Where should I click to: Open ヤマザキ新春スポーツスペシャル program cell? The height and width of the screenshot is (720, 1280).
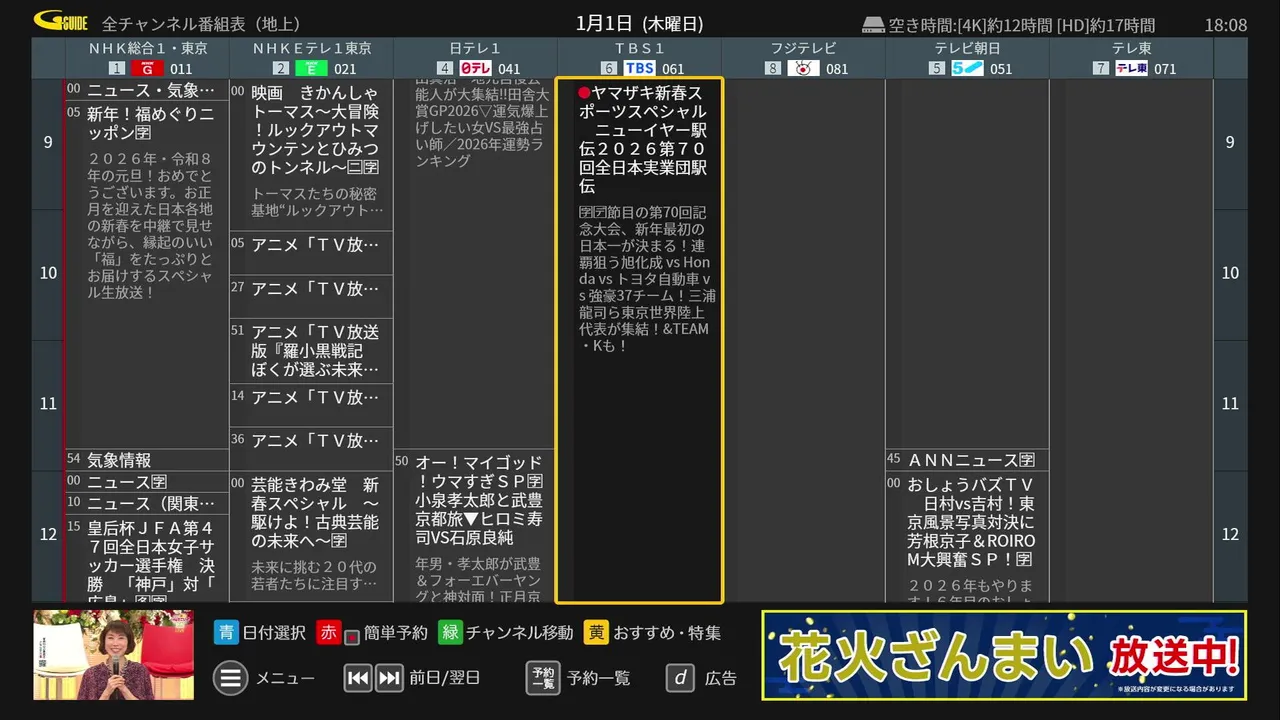point(640,341)
